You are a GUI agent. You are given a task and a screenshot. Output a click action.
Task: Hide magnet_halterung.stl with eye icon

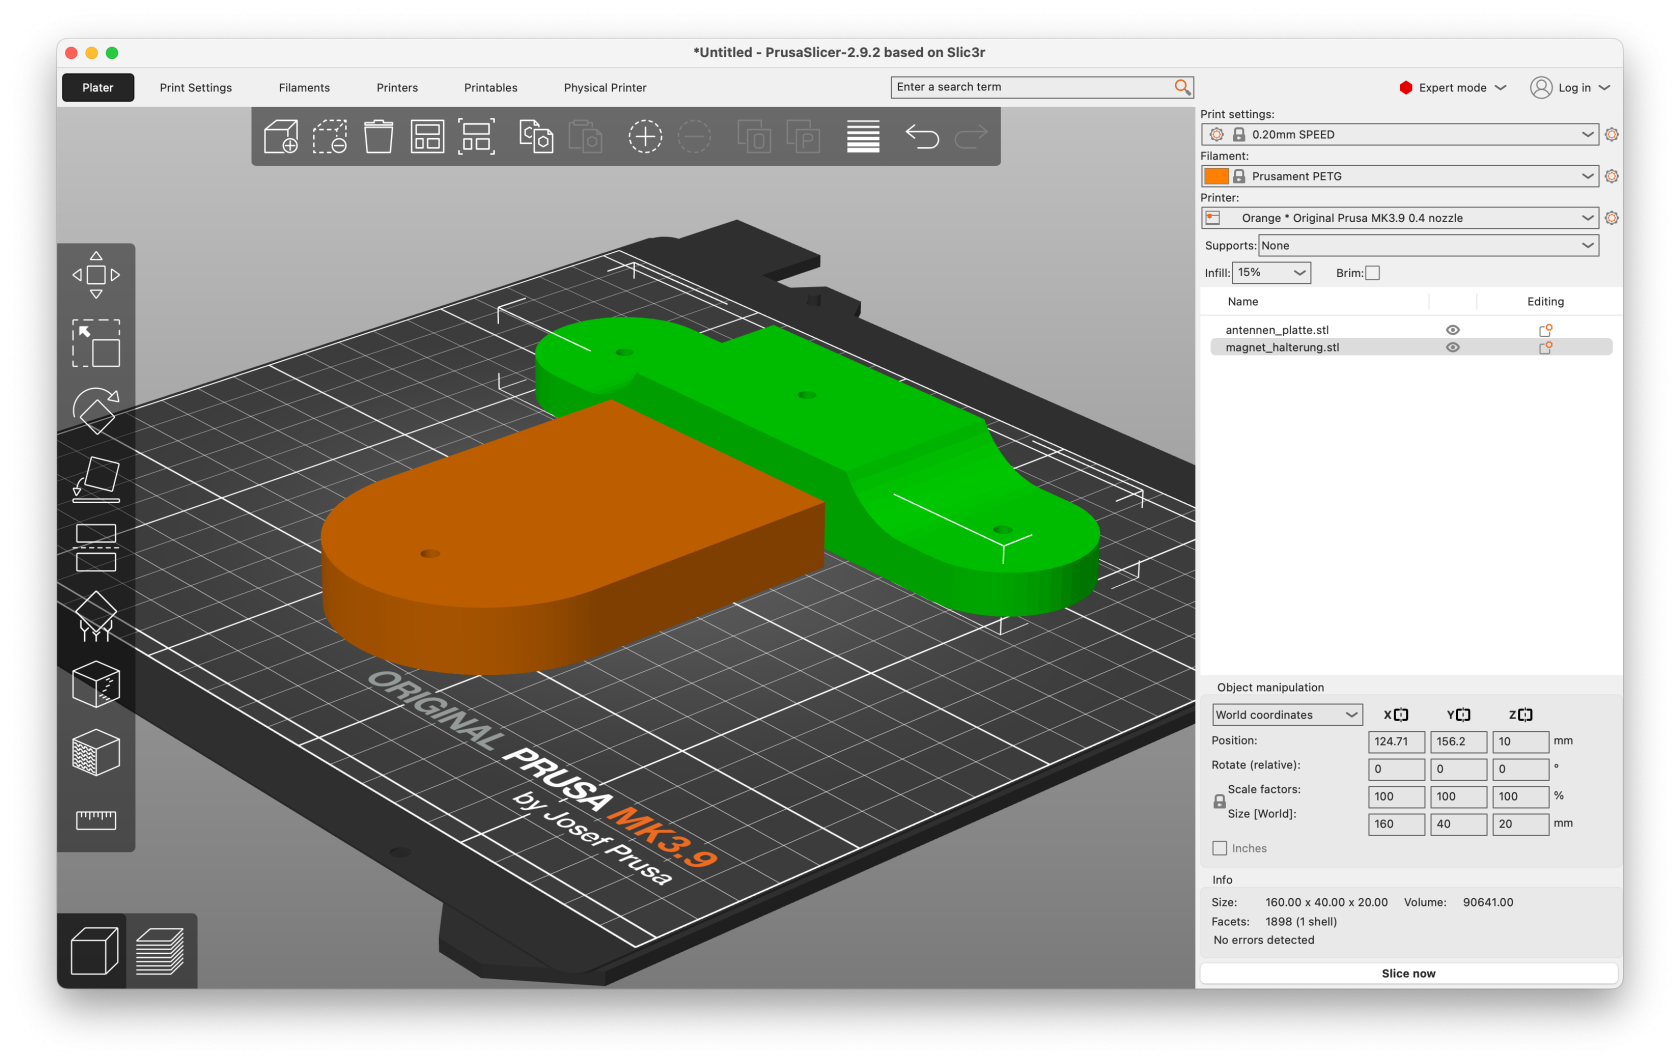1453,348
